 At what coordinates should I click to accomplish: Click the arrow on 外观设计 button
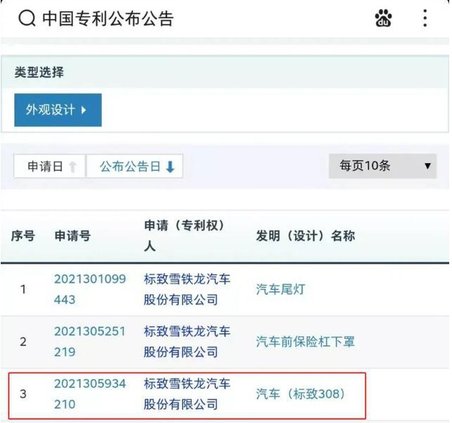pos(84,110)
